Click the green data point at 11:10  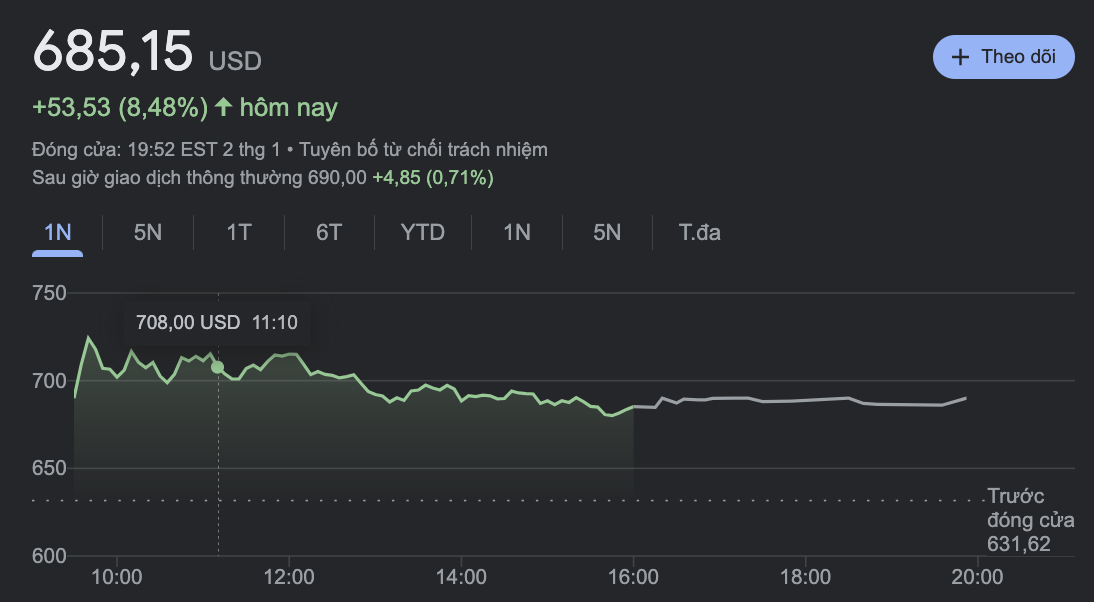217,367
